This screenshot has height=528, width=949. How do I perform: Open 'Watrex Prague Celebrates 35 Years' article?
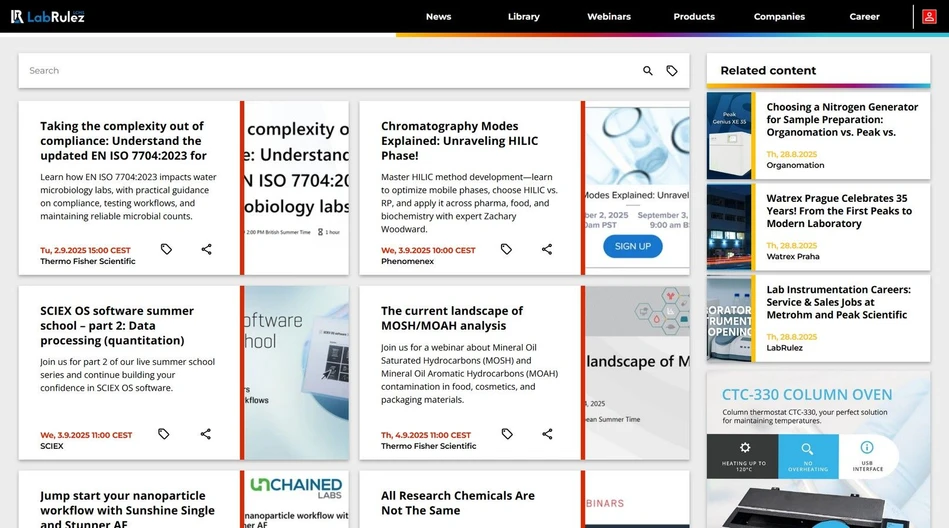839,211
